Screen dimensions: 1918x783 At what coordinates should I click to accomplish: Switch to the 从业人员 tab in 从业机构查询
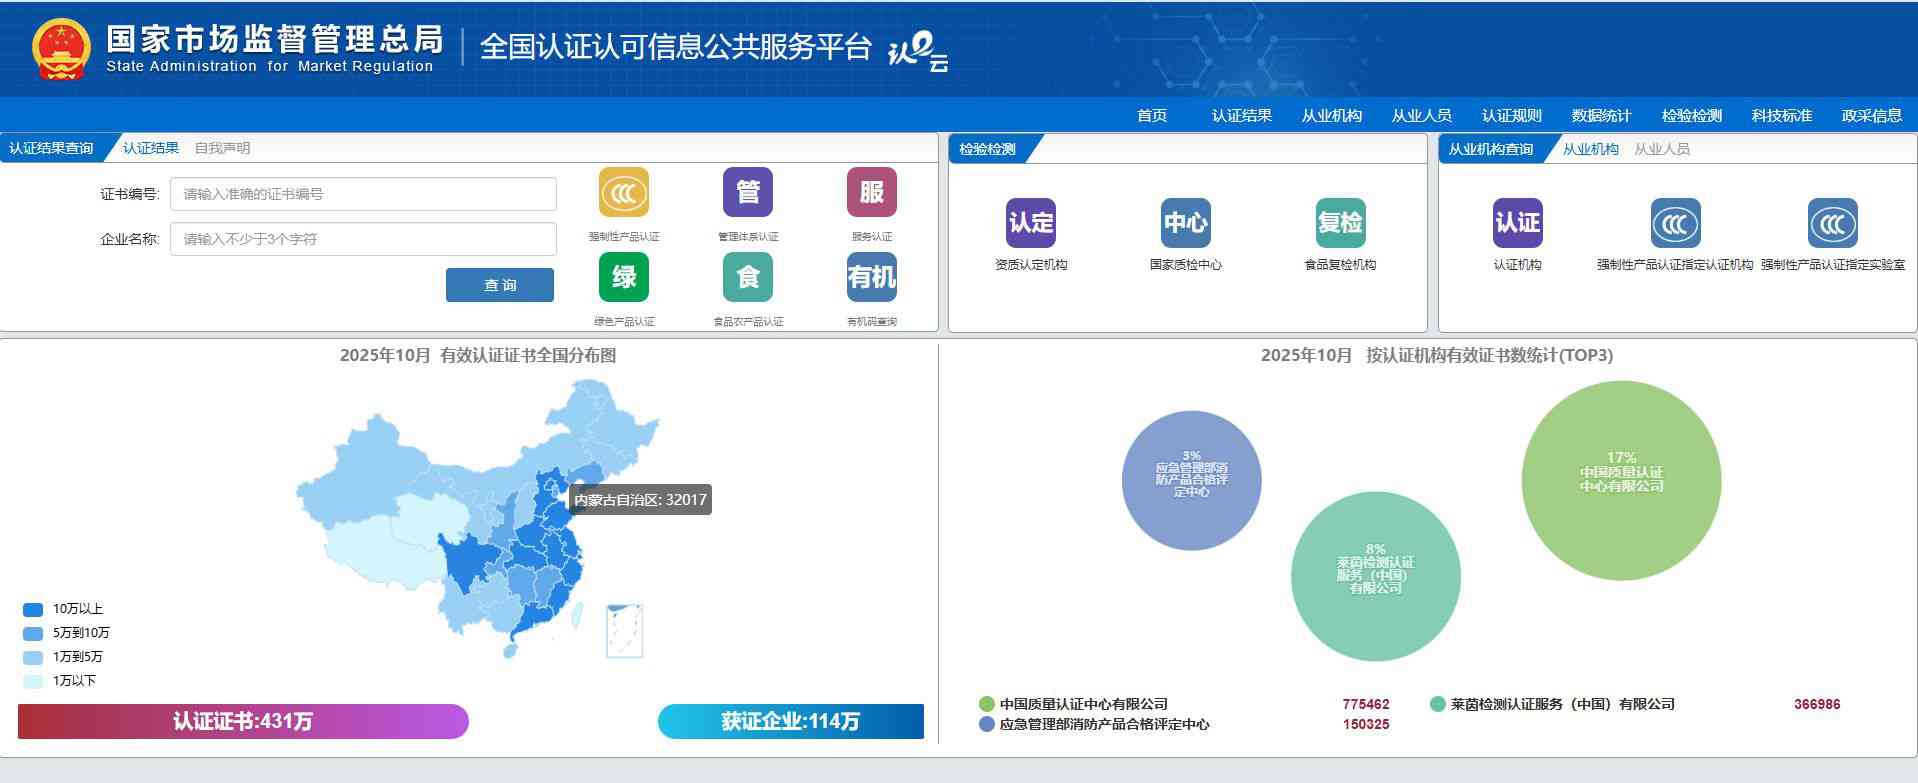(x=1661, y=149)
